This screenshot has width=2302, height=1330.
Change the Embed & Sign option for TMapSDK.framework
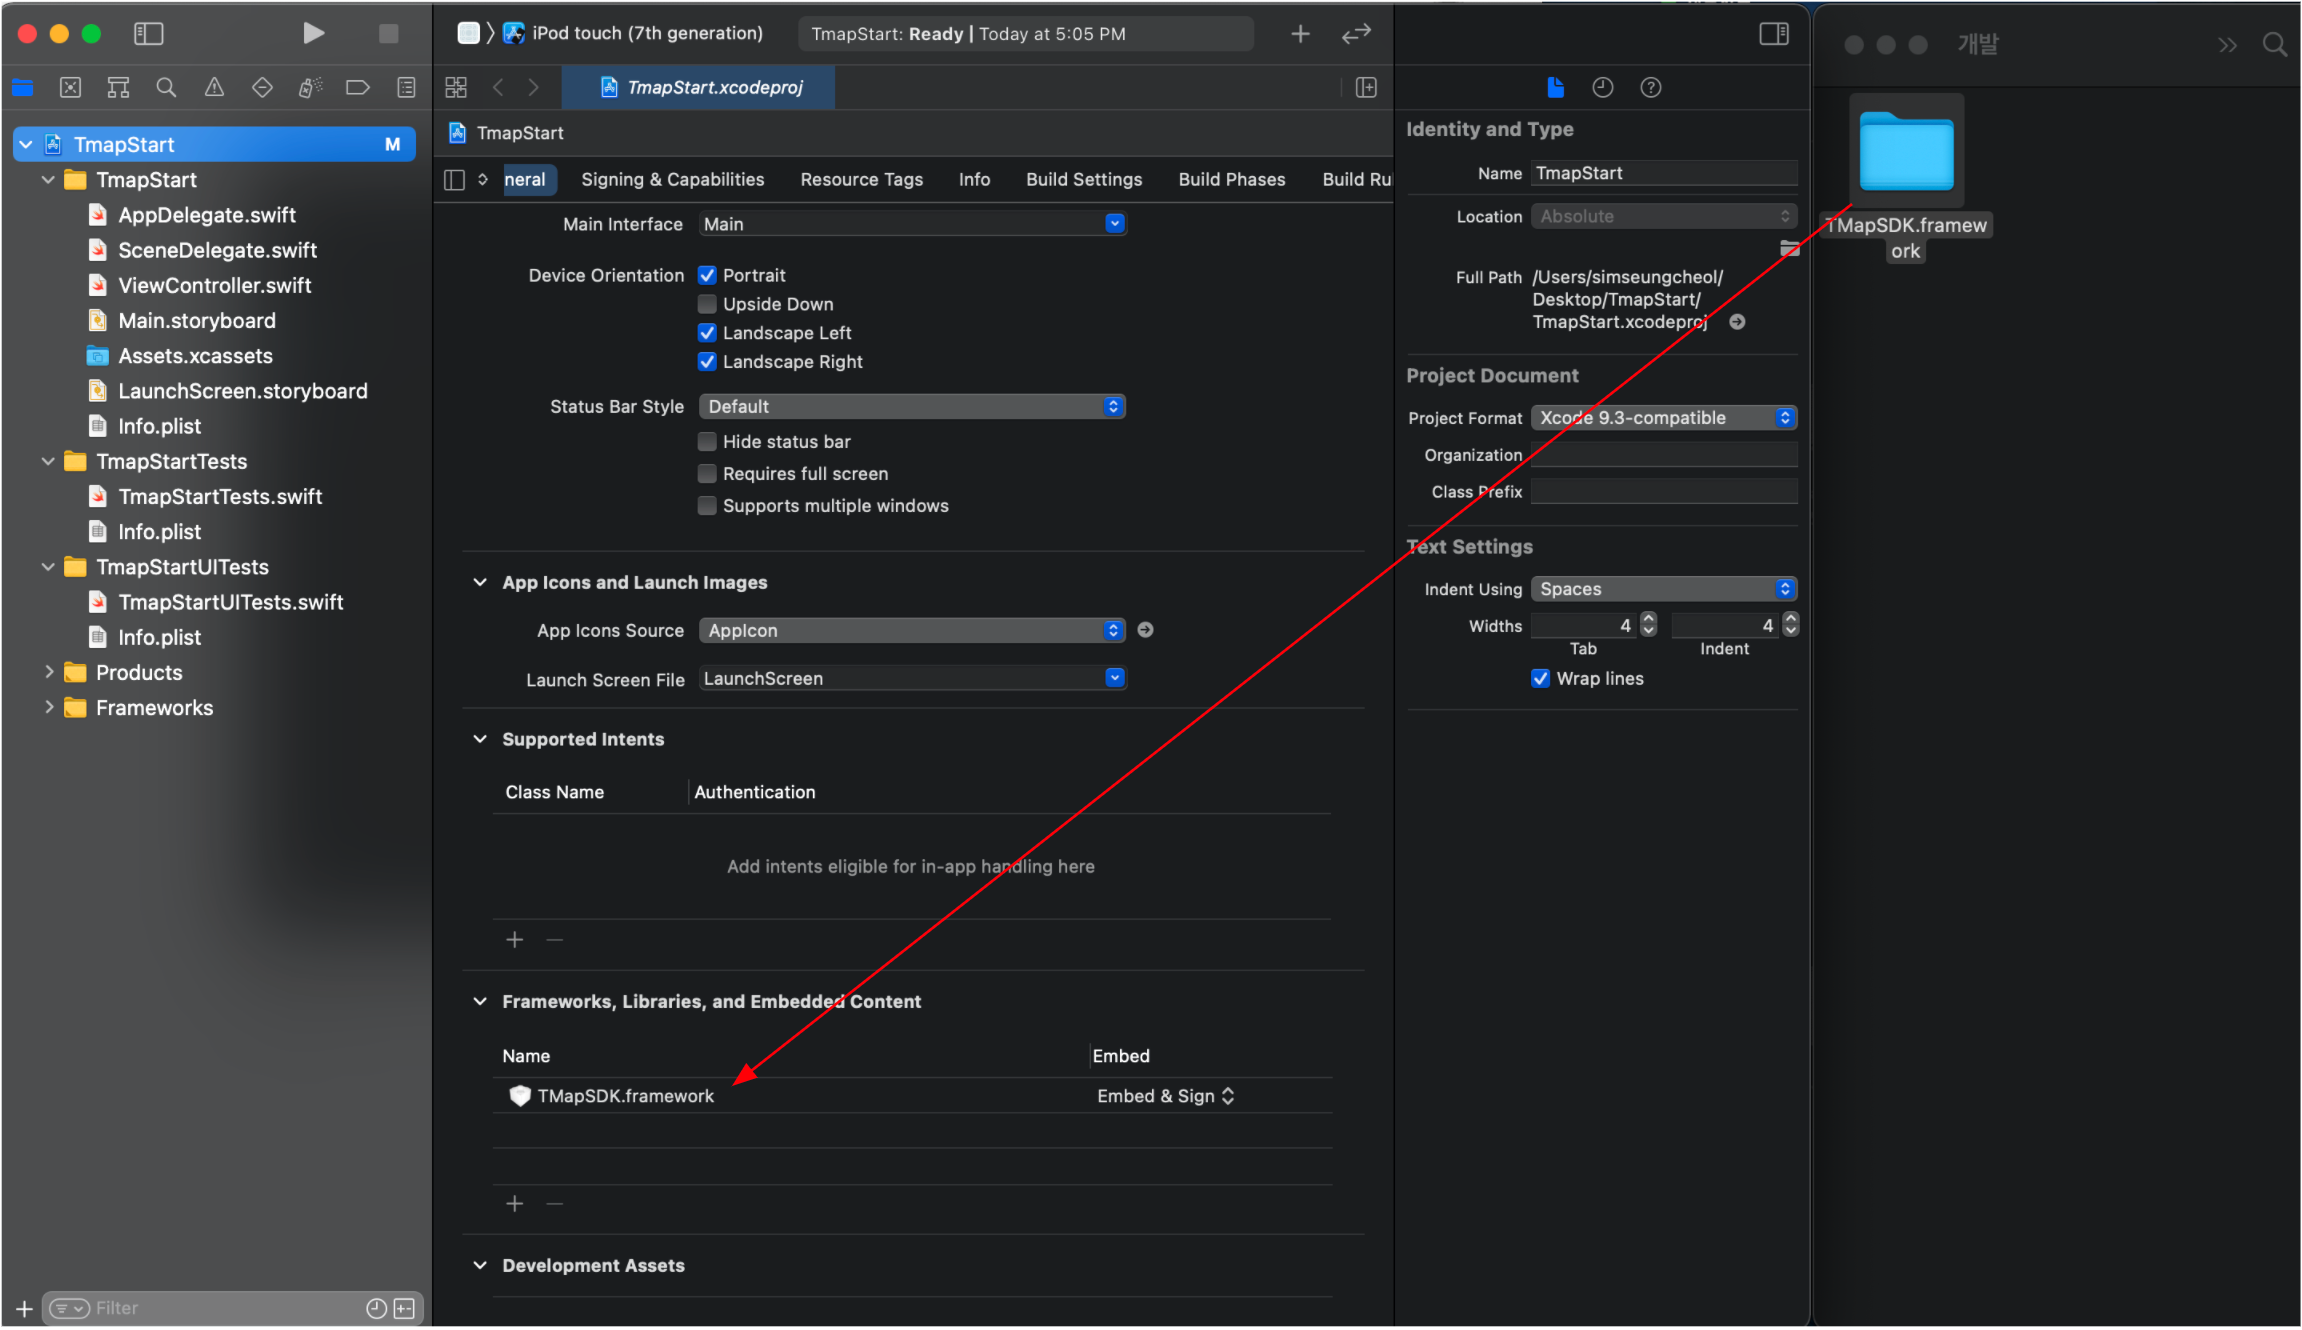click(1165, 1097)
